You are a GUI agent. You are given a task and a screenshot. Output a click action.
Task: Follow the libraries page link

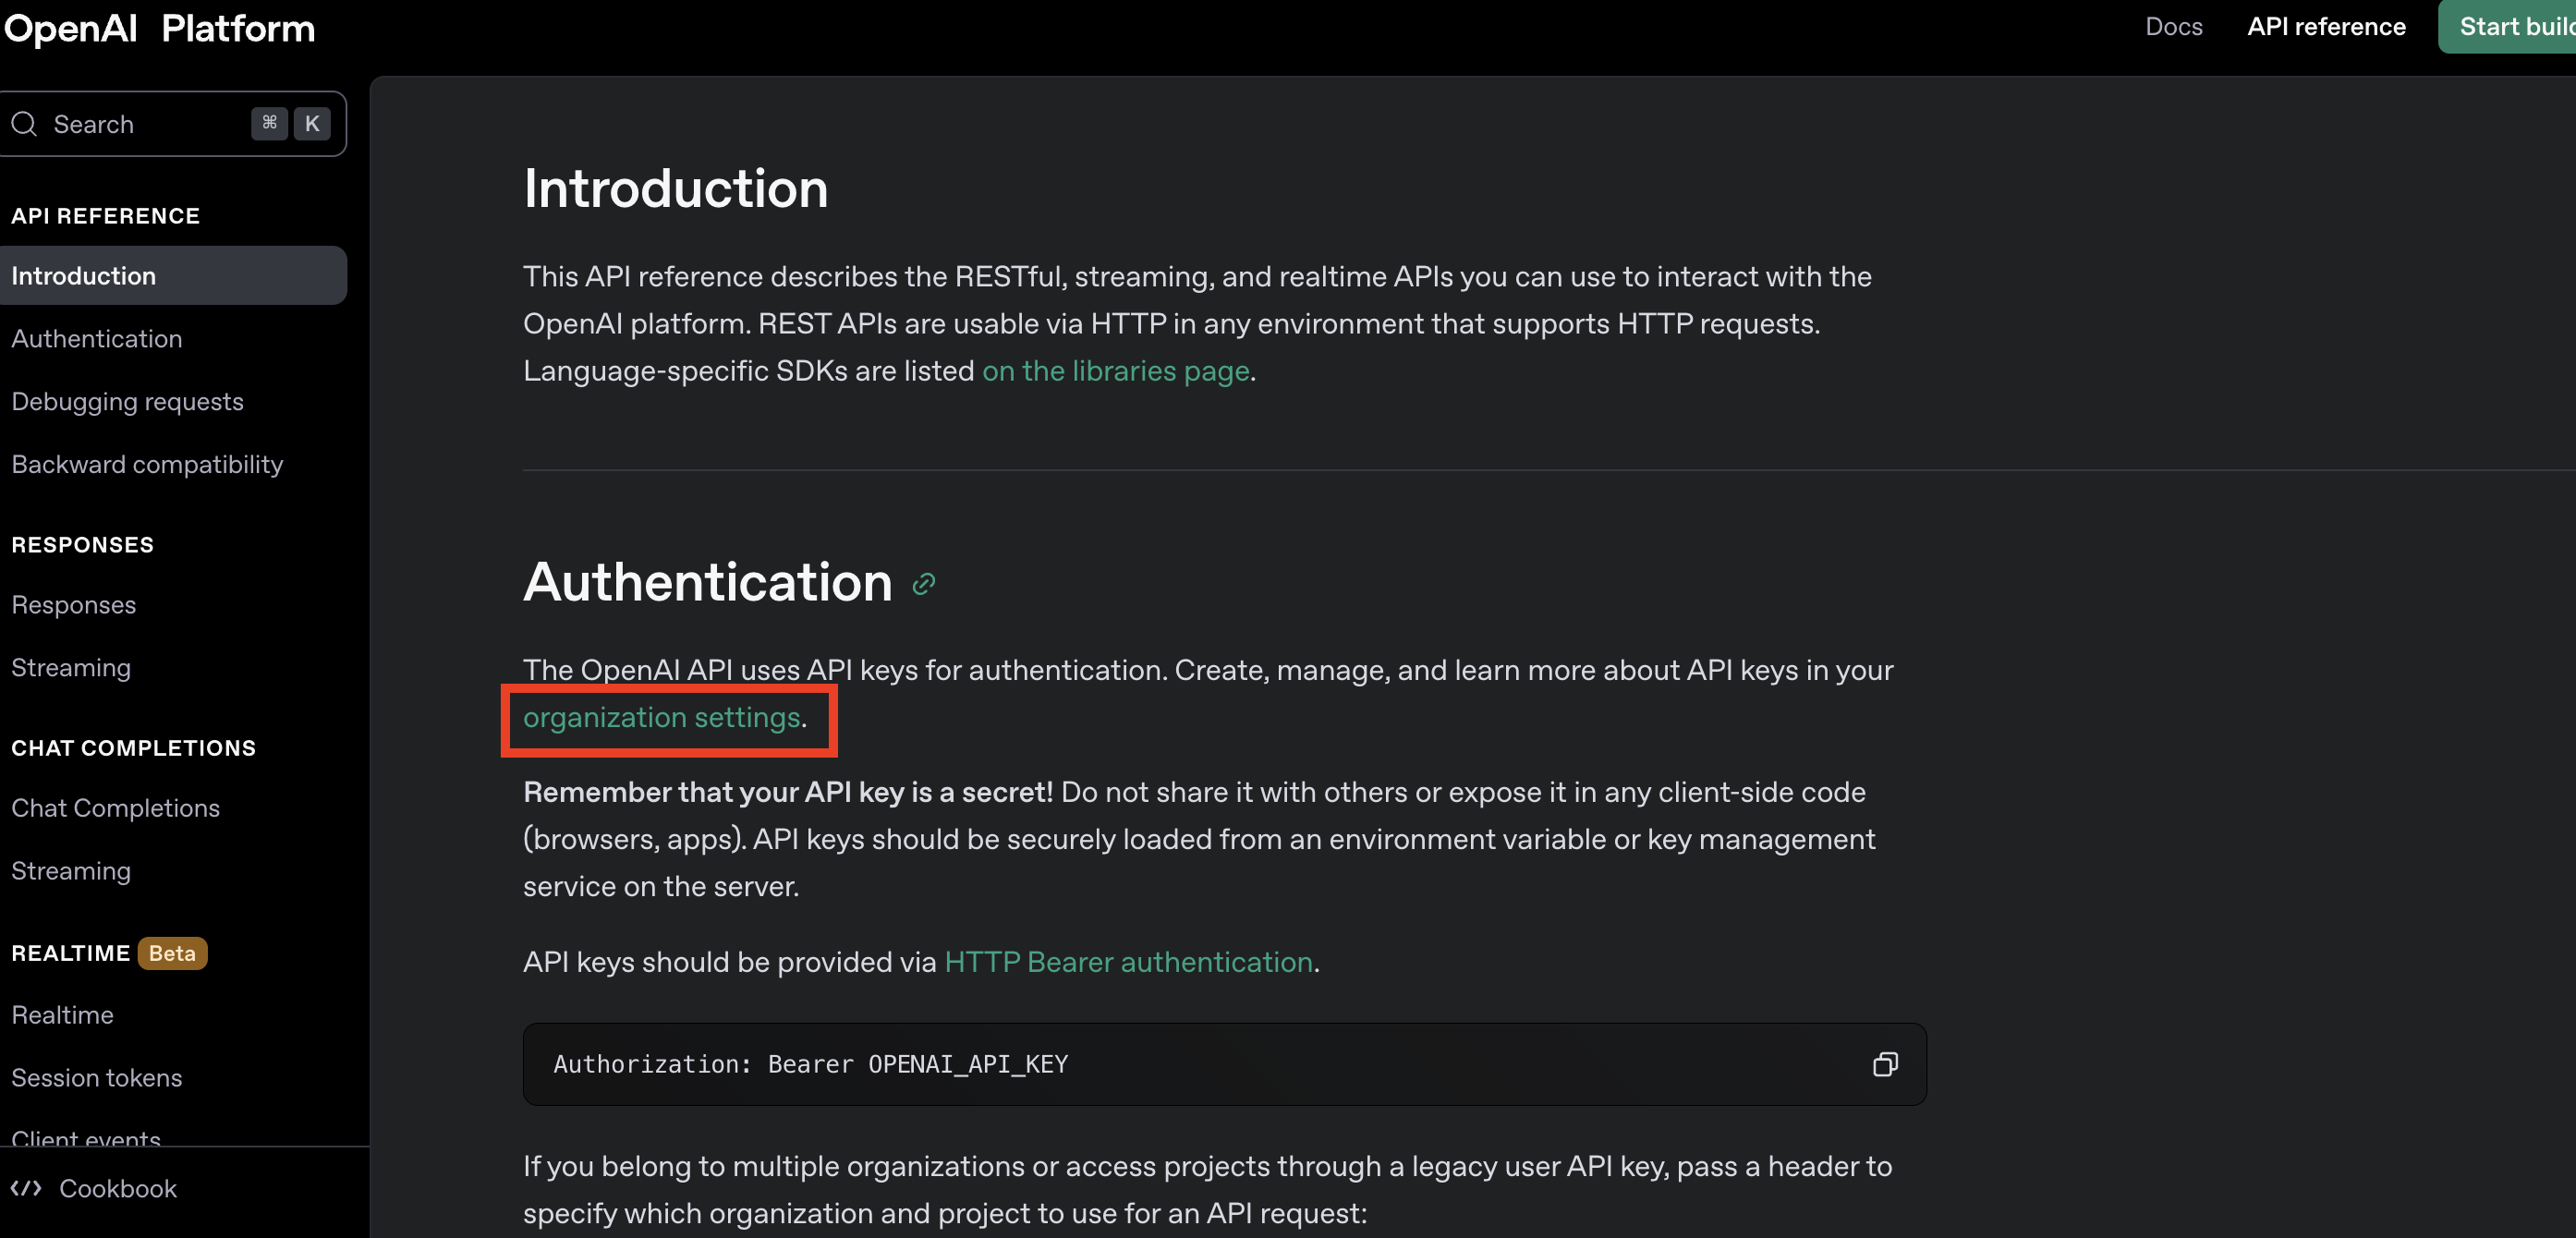coord(1115,371)
